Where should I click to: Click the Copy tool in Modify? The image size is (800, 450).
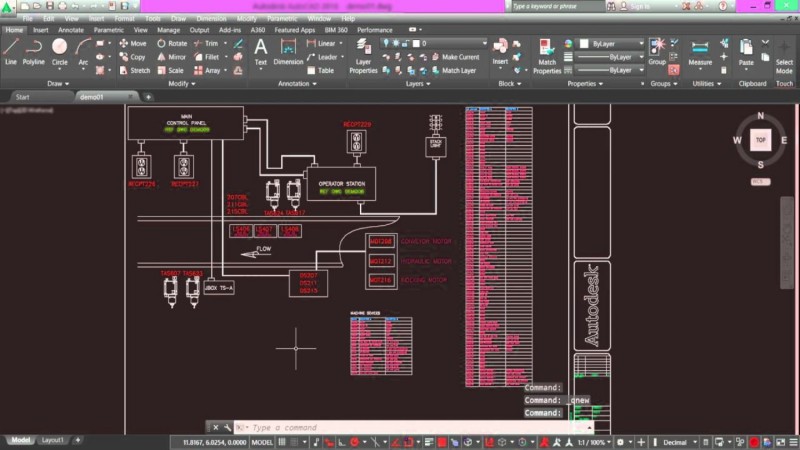click(132, 57)
